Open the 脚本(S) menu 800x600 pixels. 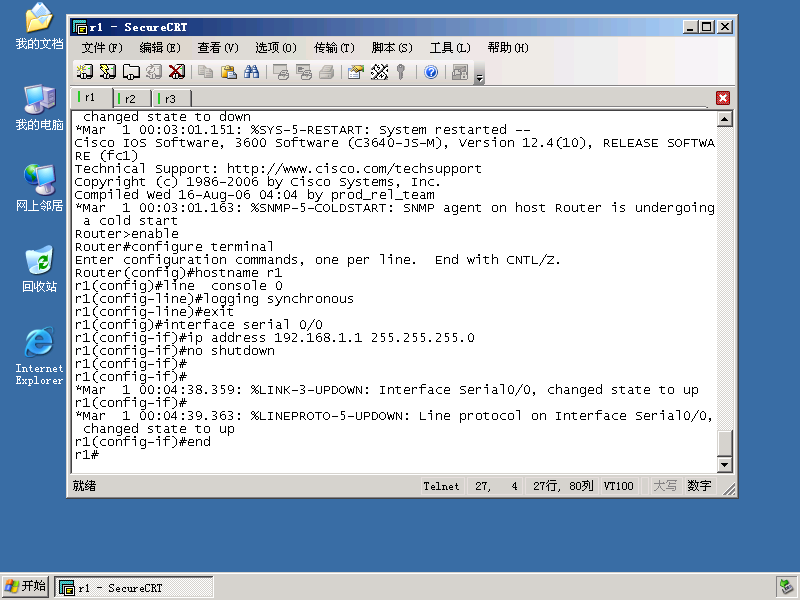(x=392, y=48)
